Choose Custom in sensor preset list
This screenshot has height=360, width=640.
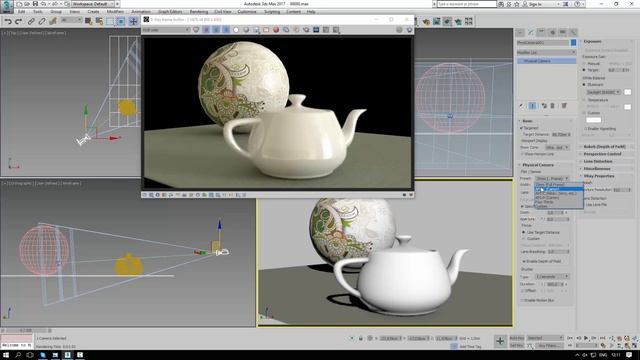[x=558, y=206]
